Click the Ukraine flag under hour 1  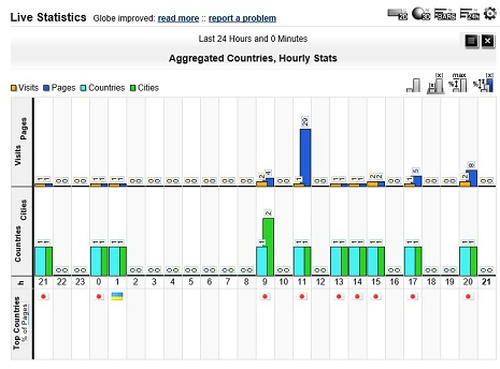click(117, 296)
